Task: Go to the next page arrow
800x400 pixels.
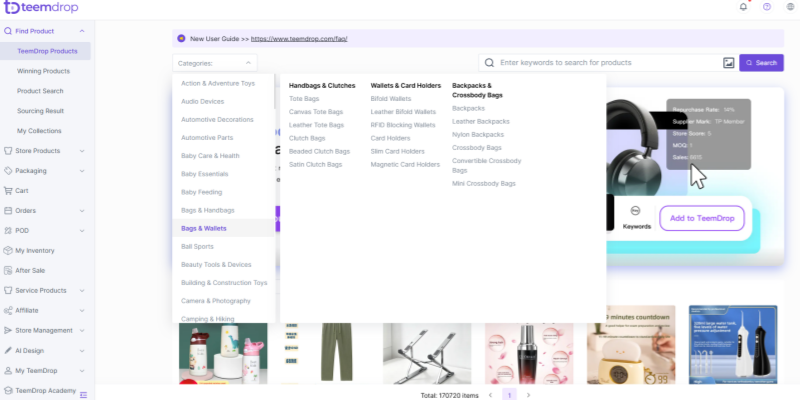Action: pyautogui.click(x=528, y=395)
